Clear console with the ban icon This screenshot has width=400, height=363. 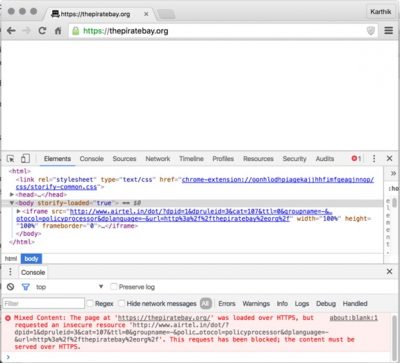click(x=11, y=287)
